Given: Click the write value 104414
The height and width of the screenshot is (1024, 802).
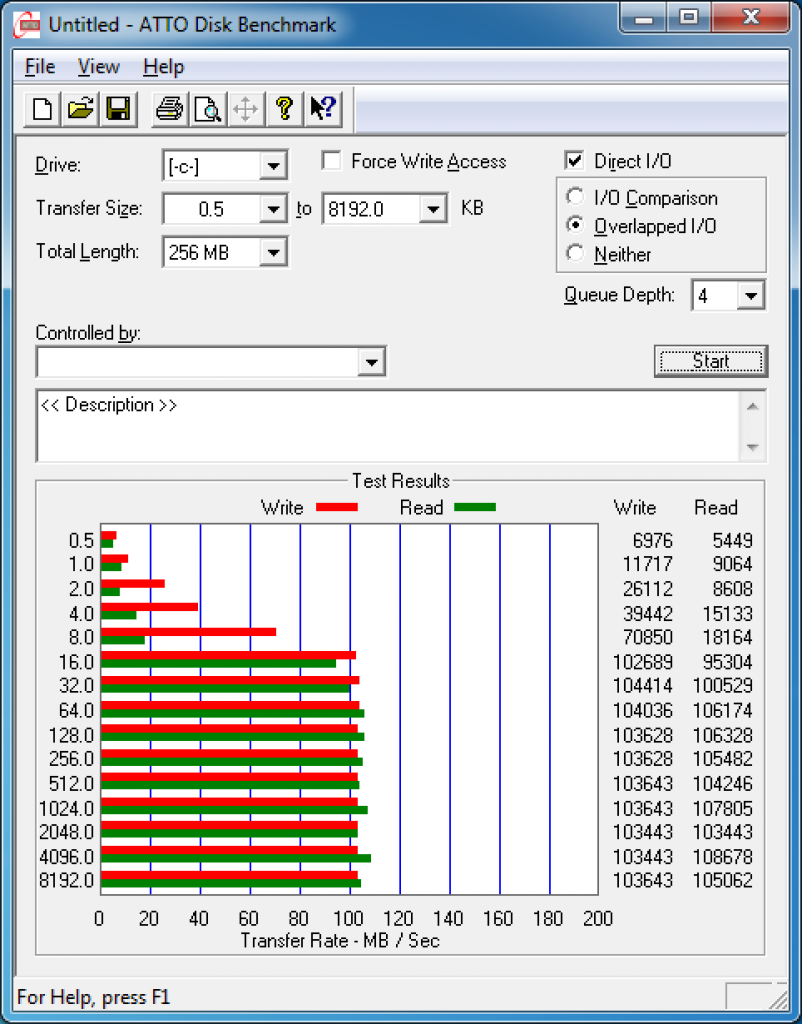Looking at the screenshot, I should 643,686.
